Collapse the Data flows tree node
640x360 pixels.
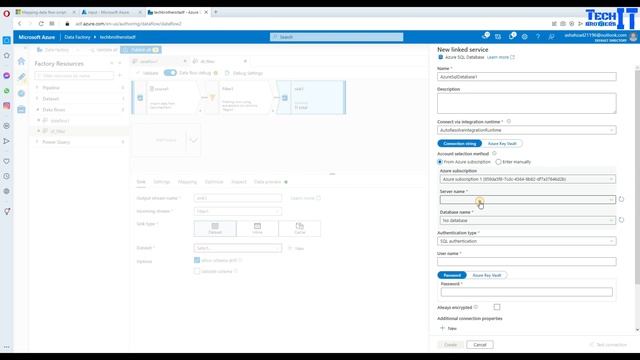(37, 110)
